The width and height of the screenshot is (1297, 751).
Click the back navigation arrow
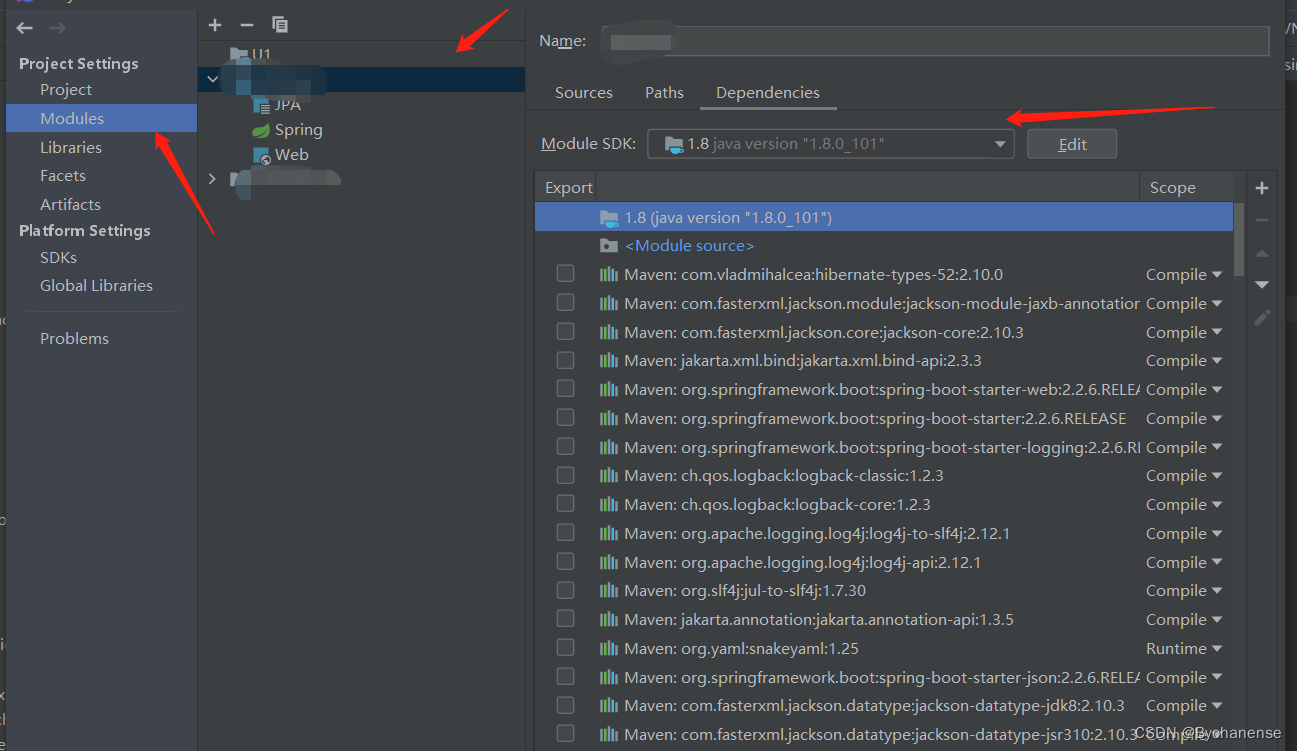point(23,27)
